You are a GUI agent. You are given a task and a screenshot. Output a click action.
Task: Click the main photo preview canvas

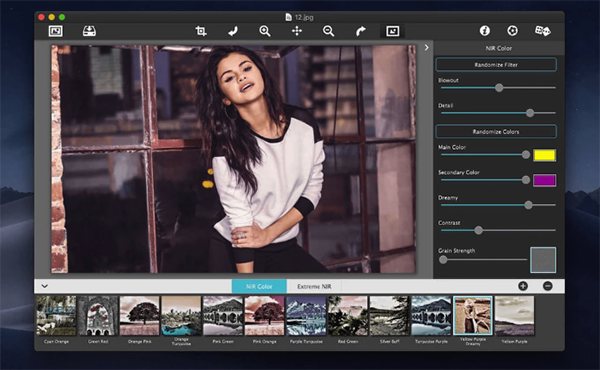233,159
